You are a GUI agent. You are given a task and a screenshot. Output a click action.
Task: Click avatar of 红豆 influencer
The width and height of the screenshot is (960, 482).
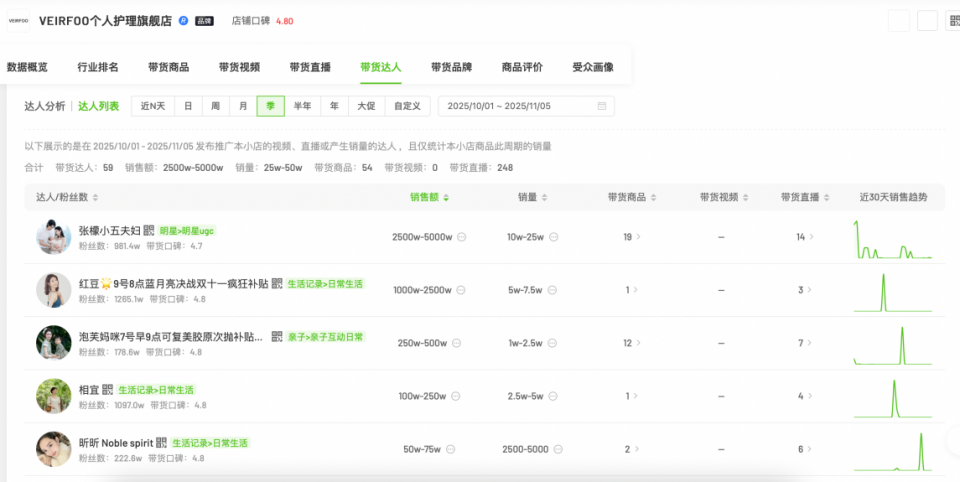pyautogui.click(x=54, y=290)
